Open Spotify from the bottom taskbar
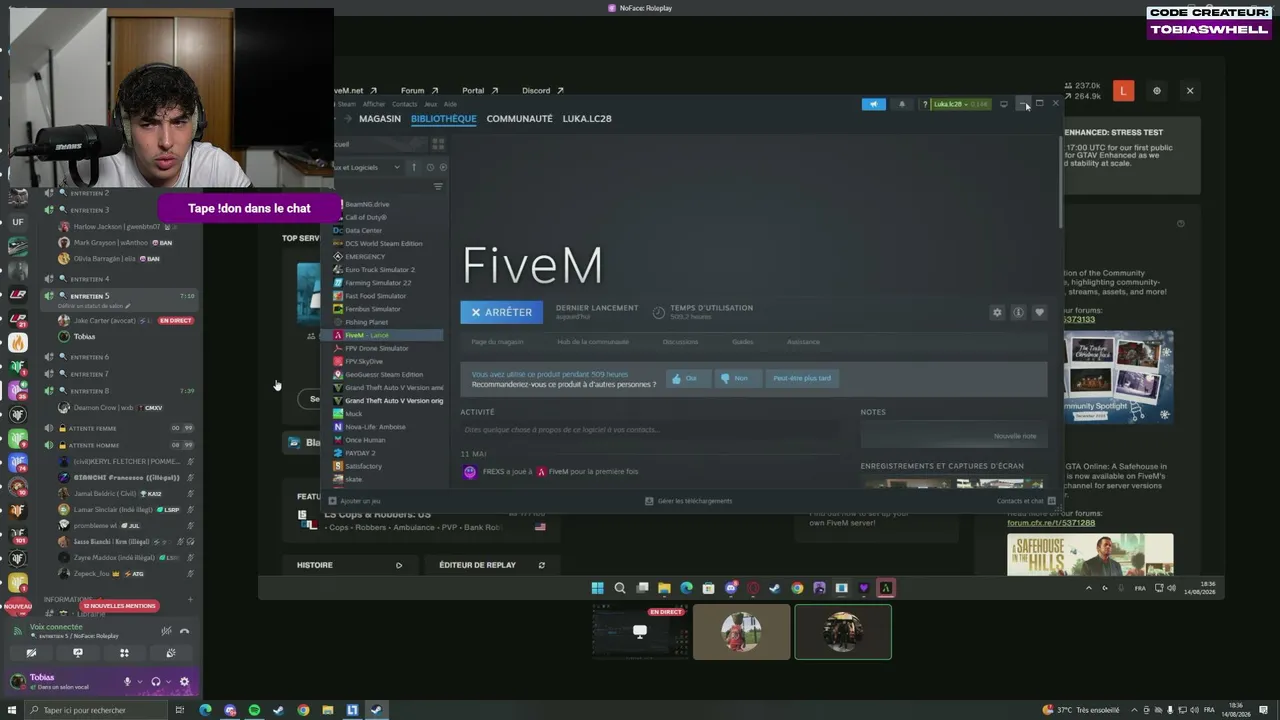 coord(254,710)
